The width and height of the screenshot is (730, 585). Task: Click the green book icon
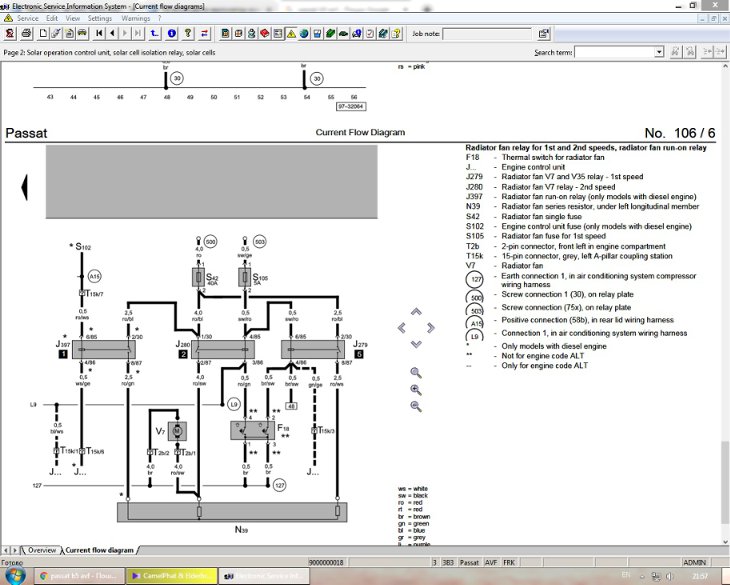pyautogui.click(x=330, y=34)
